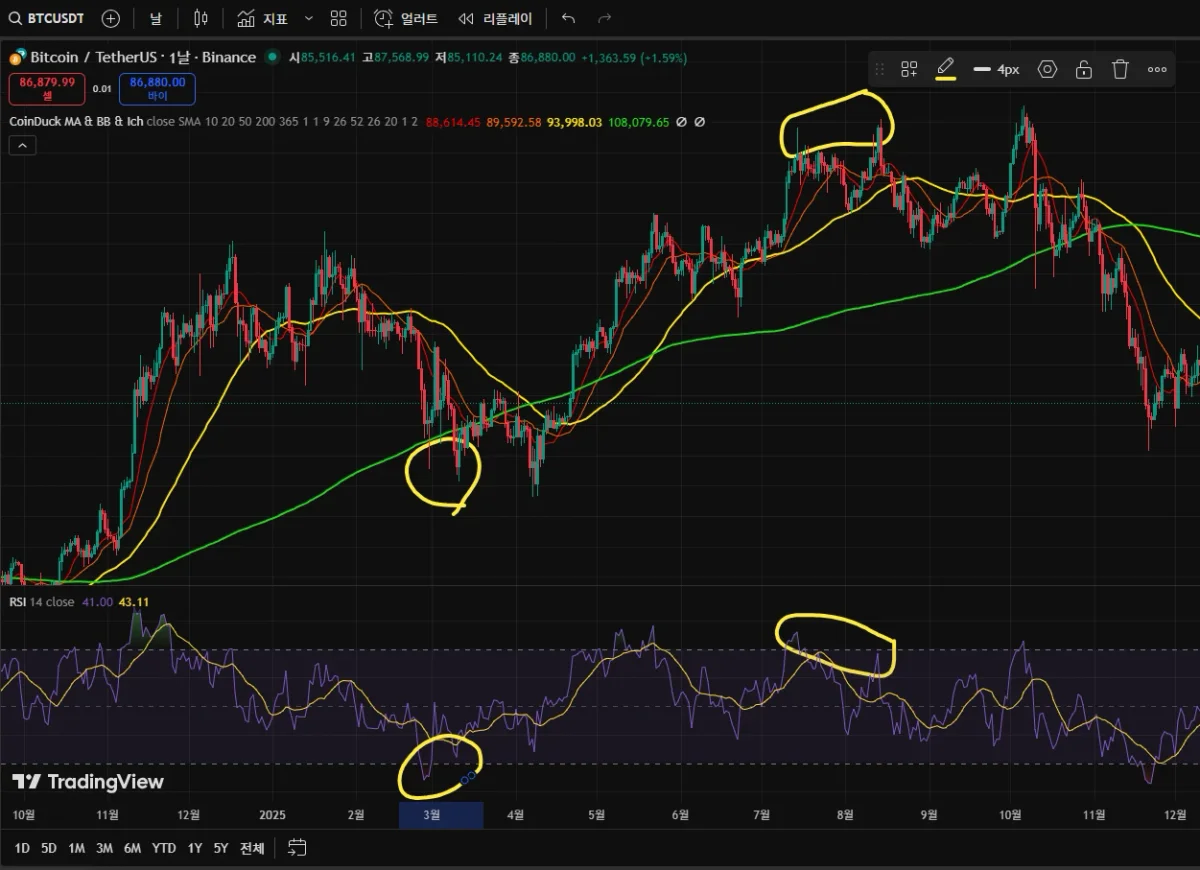Click the undo arrow
Viewport: 1200px width, 870px height.
pyautogui.click(x=568, y=18)
